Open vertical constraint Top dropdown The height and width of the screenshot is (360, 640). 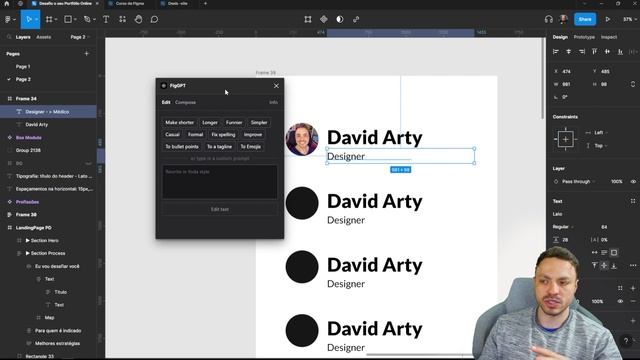pos(600,145)
